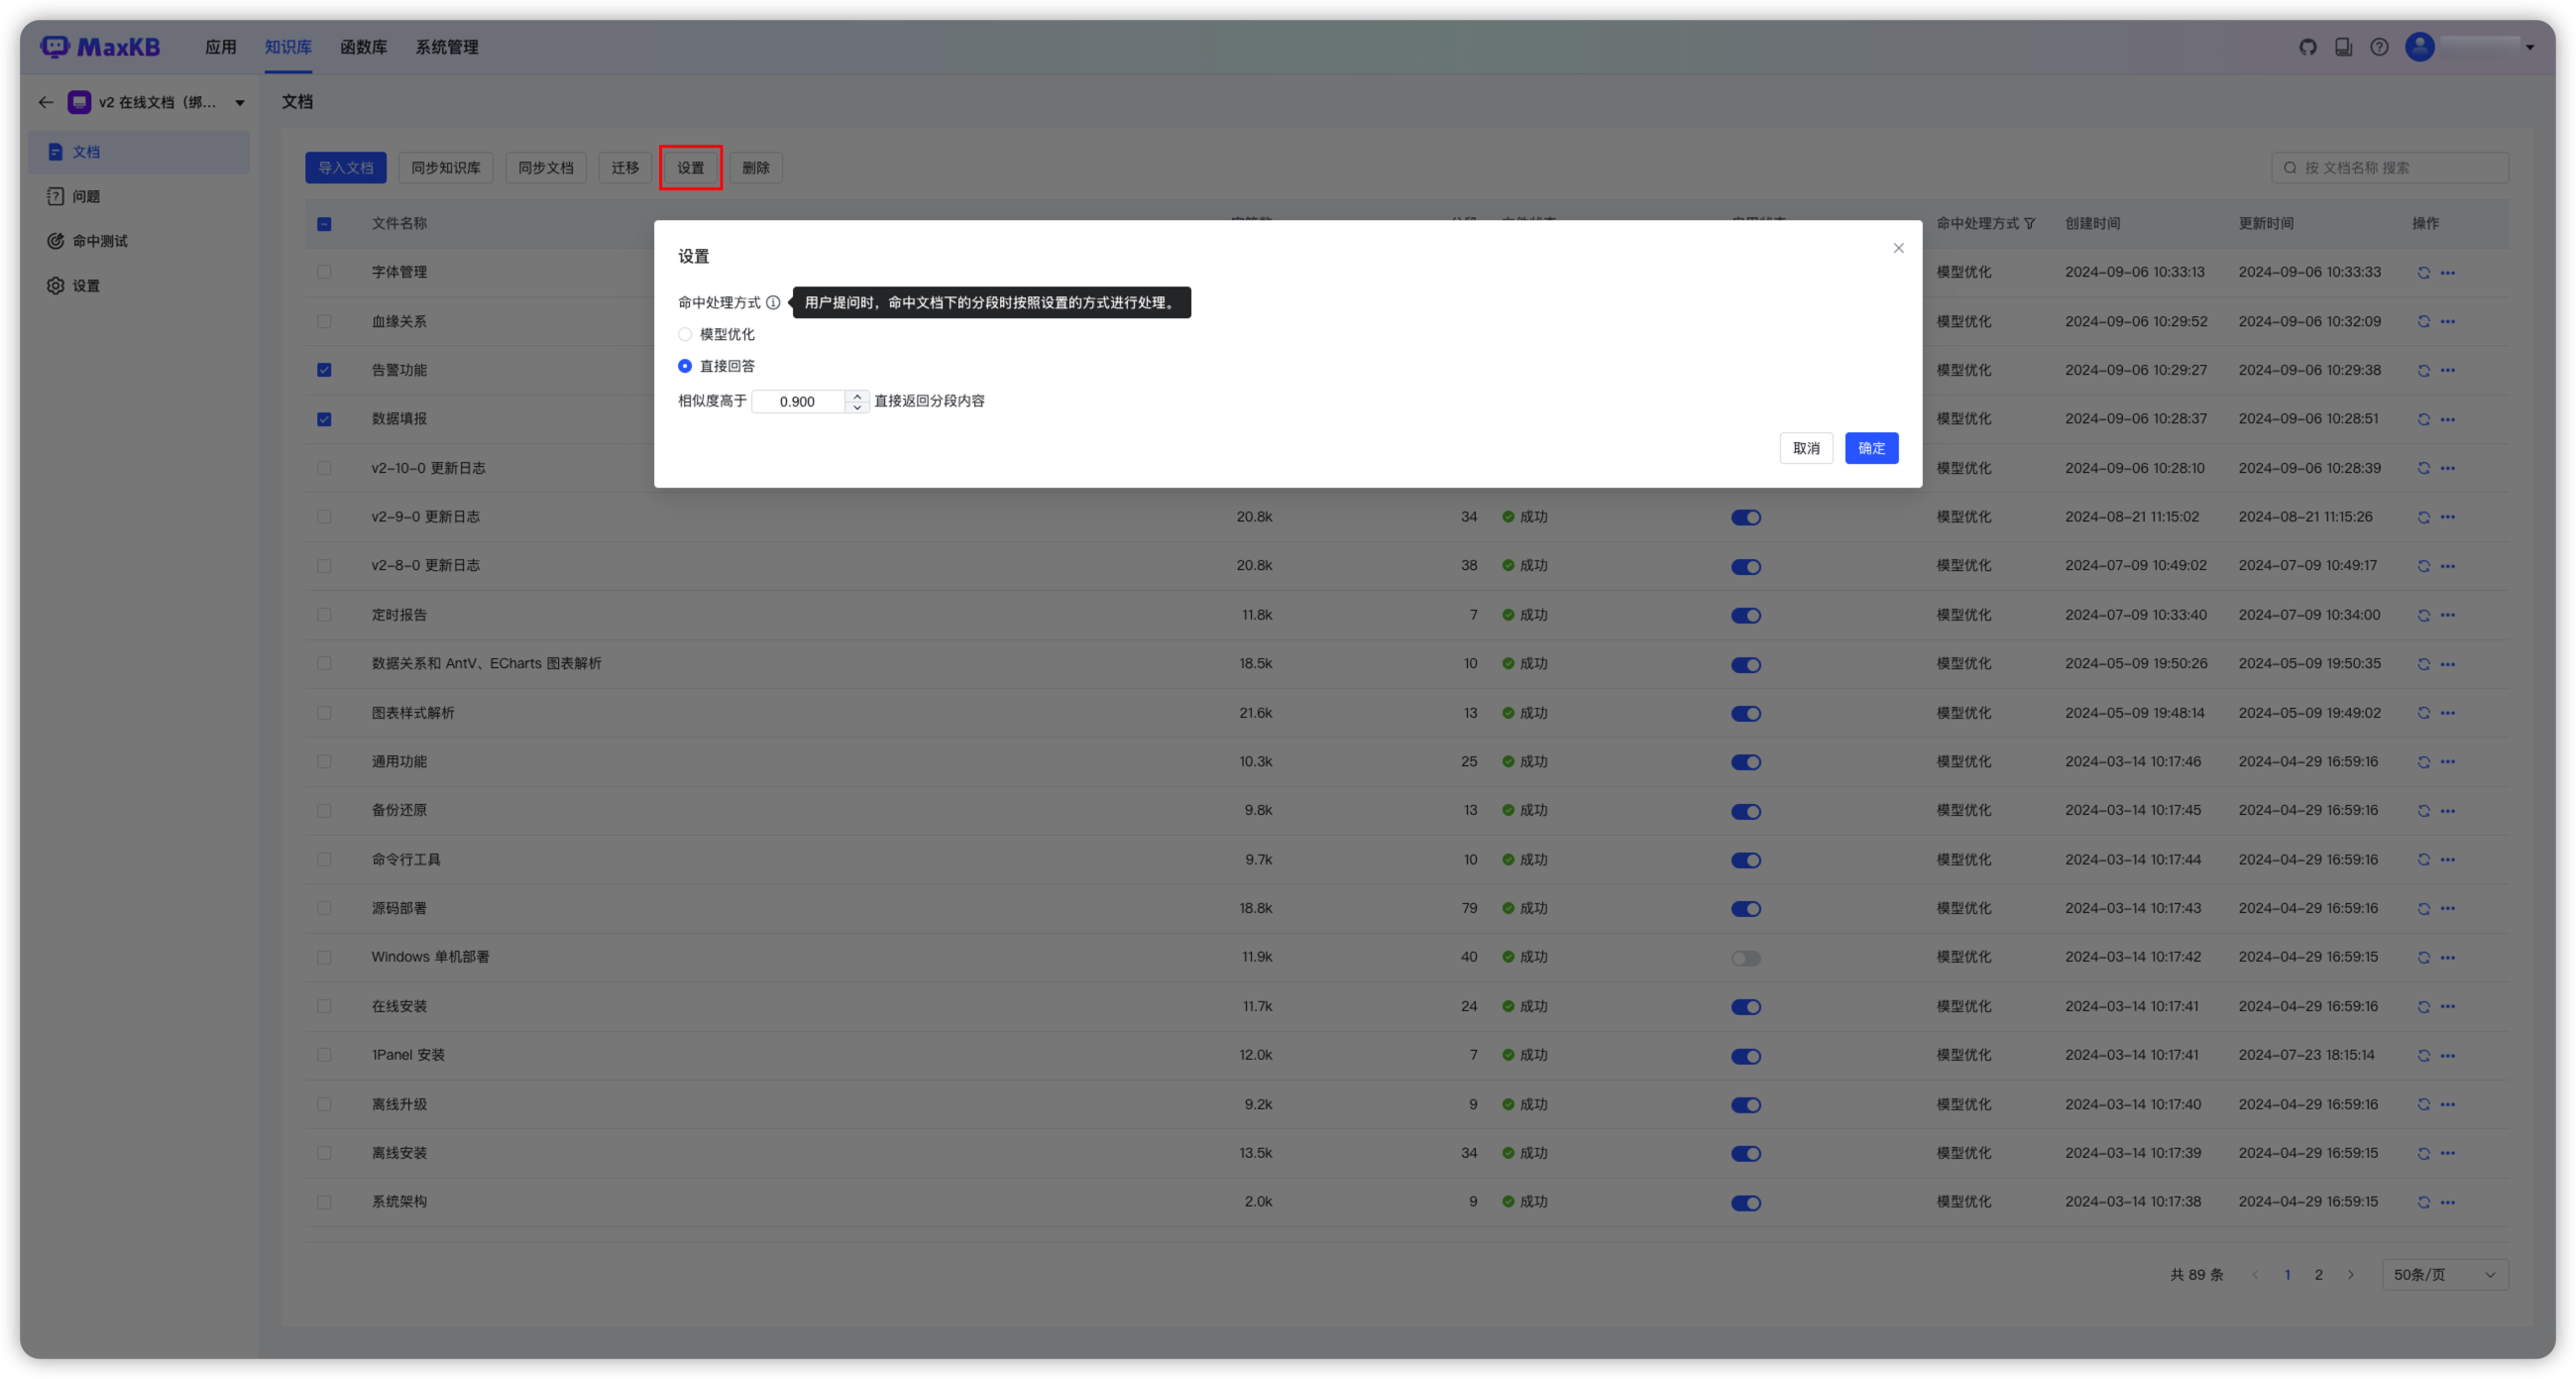Check the 定时报告 row checkbox
The height and width of the screenshot is (1379, 2576).
pos(324,615)
